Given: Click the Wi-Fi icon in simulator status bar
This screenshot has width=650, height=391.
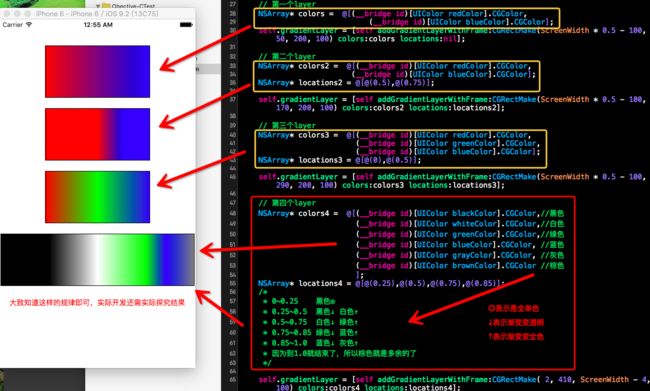Looking at the screenshot, I should click(x=29, y=25).
